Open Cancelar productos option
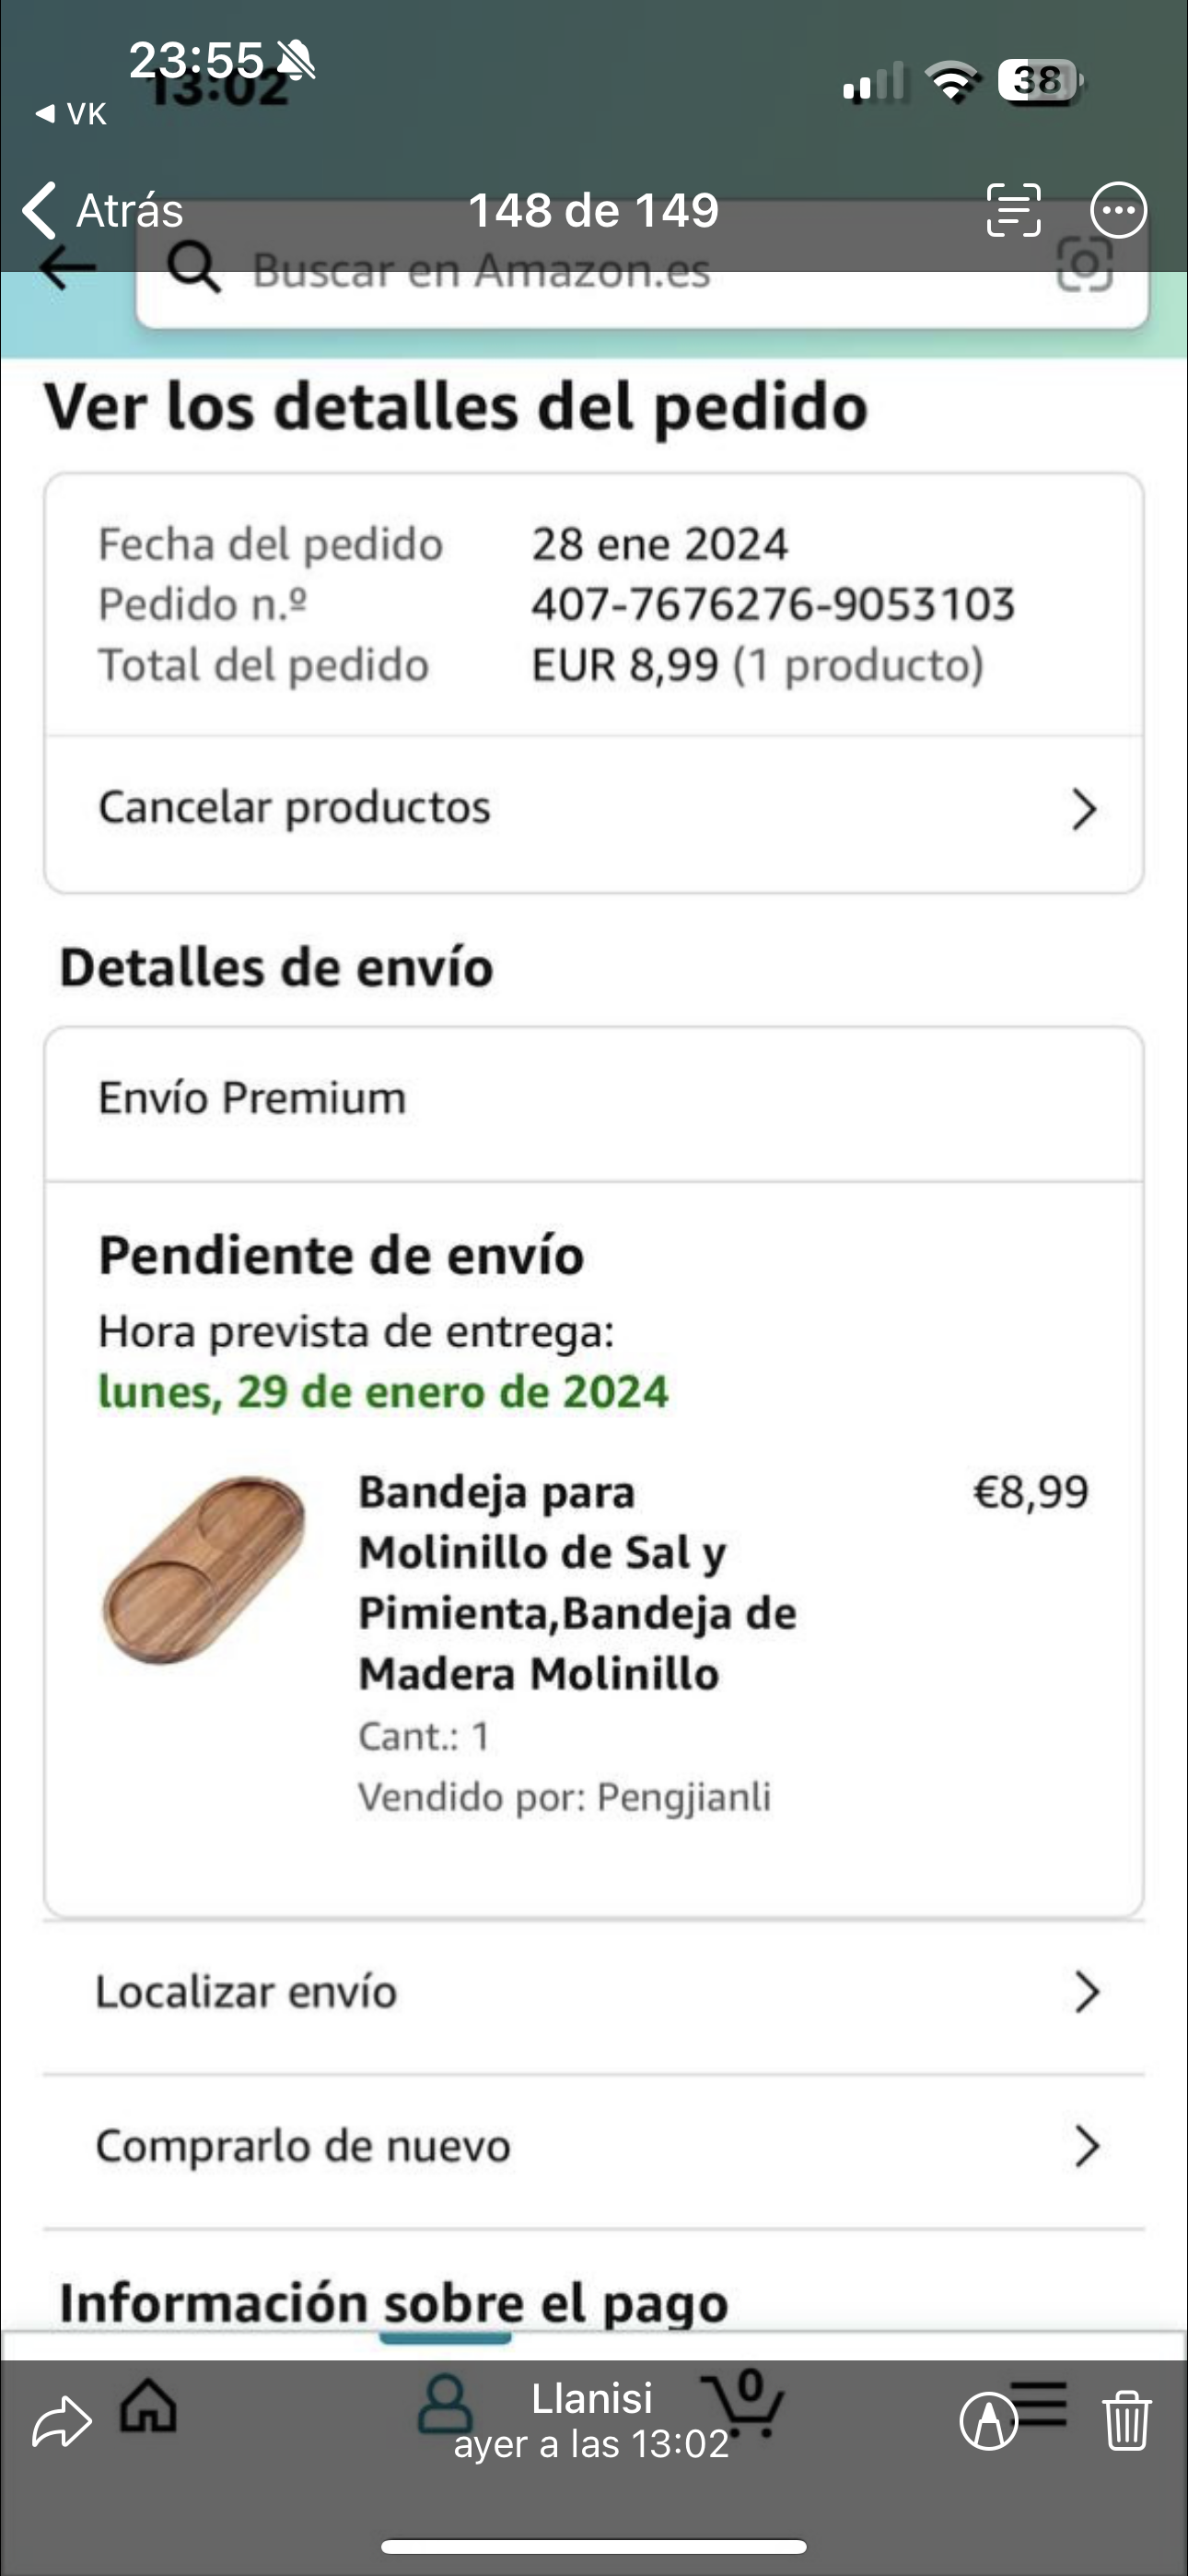 (294, 808)
